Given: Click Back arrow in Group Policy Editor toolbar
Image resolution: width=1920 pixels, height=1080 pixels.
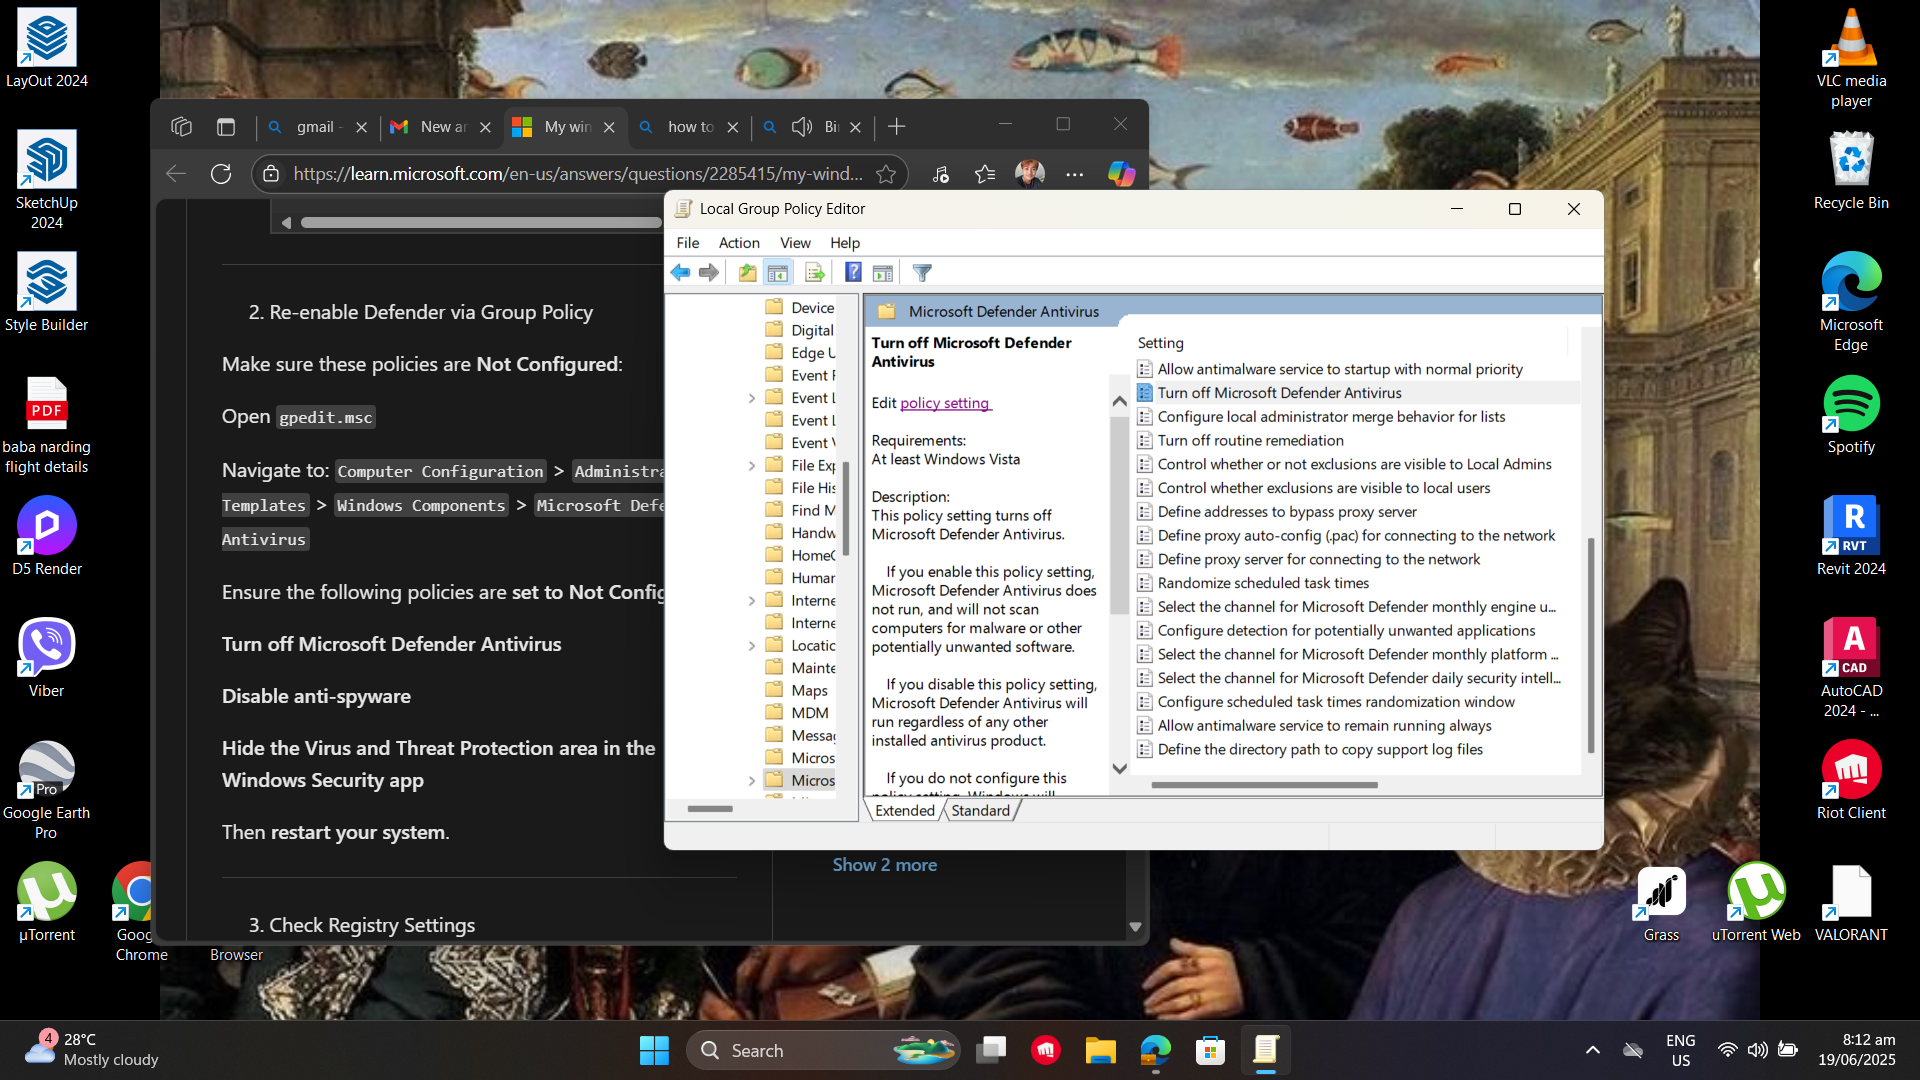Looking at the screenshot, I should [x=680, y=272].
